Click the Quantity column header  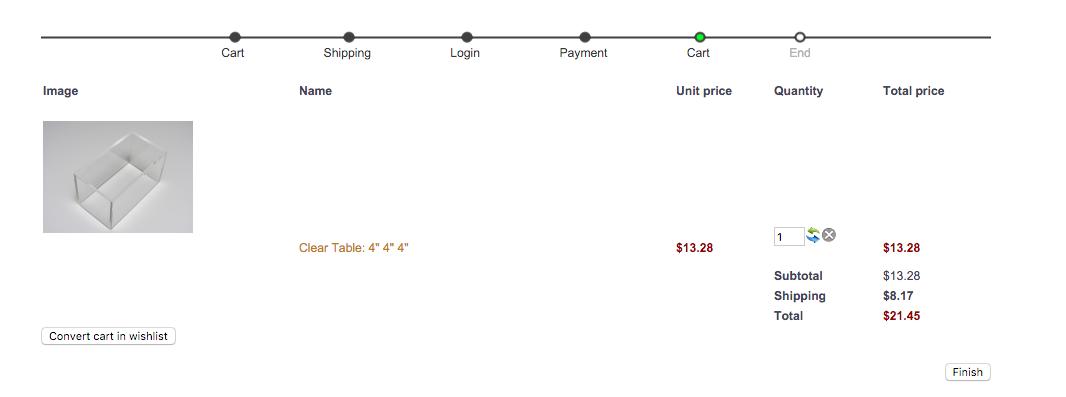(x=799, y=91)
